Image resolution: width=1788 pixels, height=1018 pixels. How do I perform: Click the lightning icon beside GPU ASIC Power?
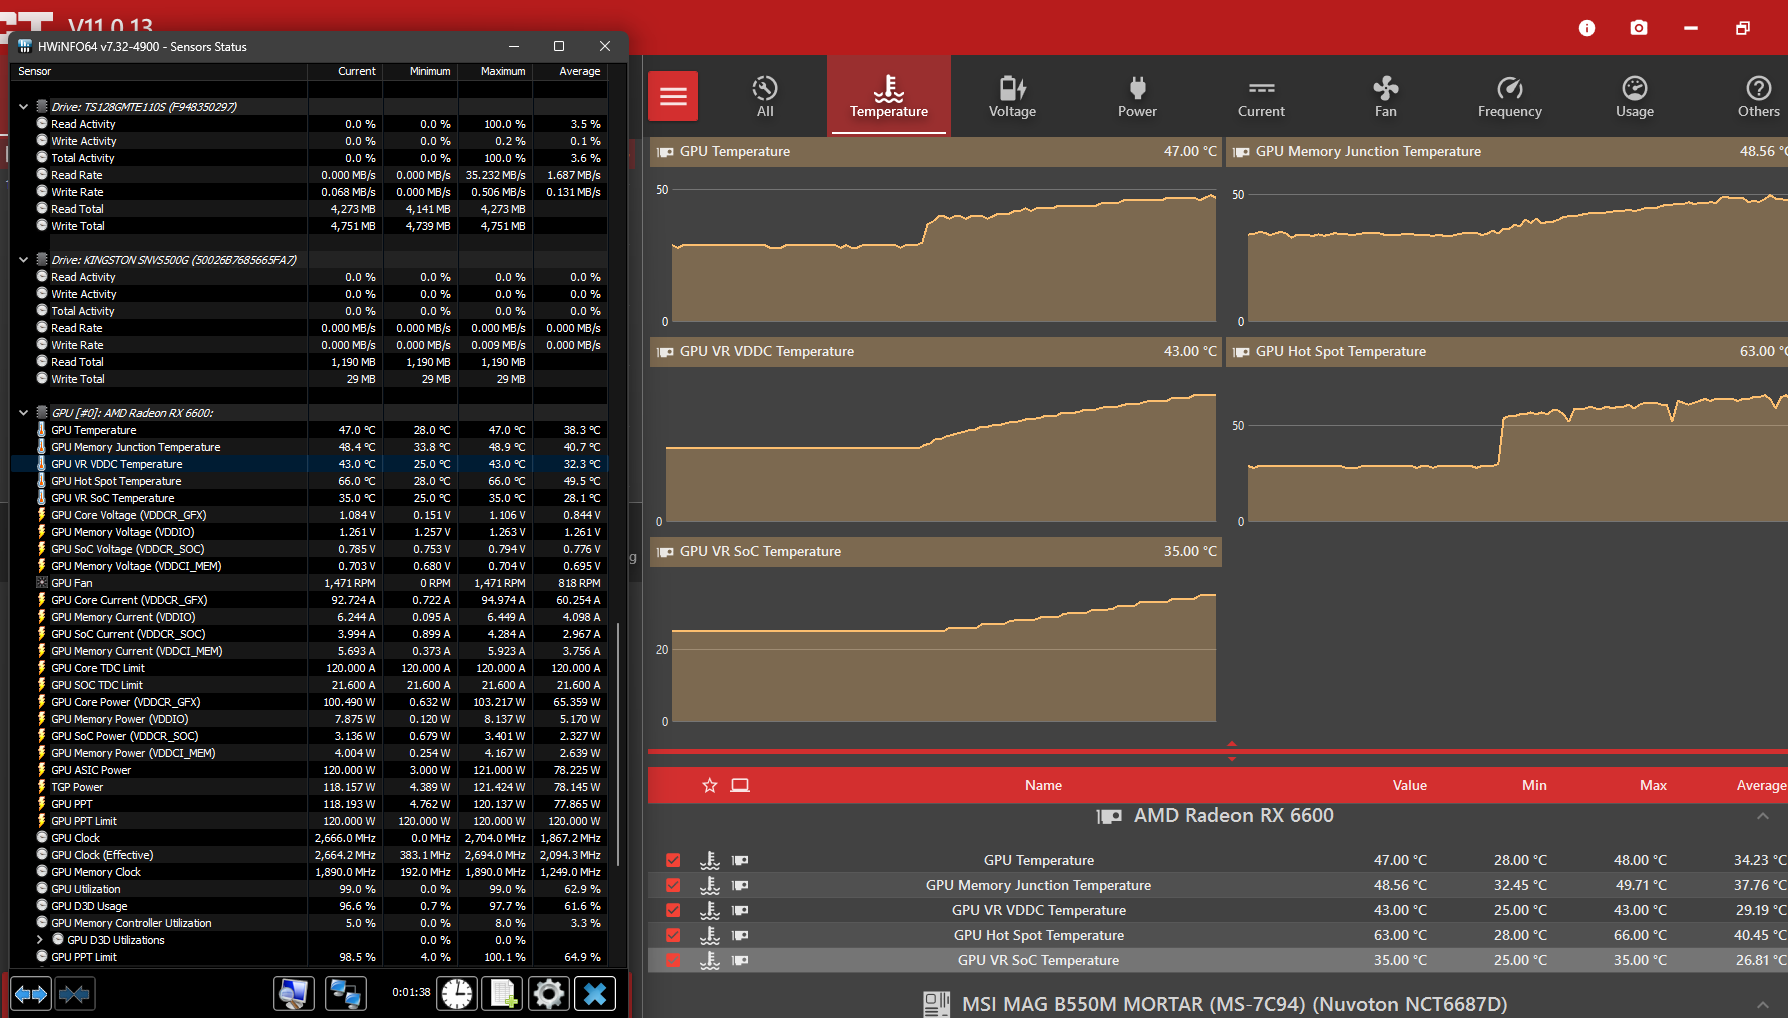click(42, 770)
